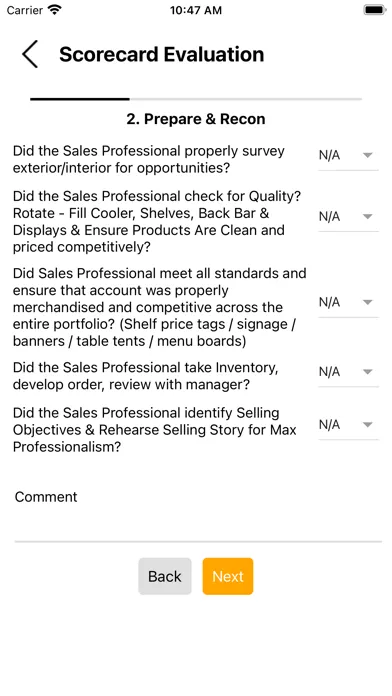
Task: Tap the Scorecard Evaluation title
Action: point(162,54)
